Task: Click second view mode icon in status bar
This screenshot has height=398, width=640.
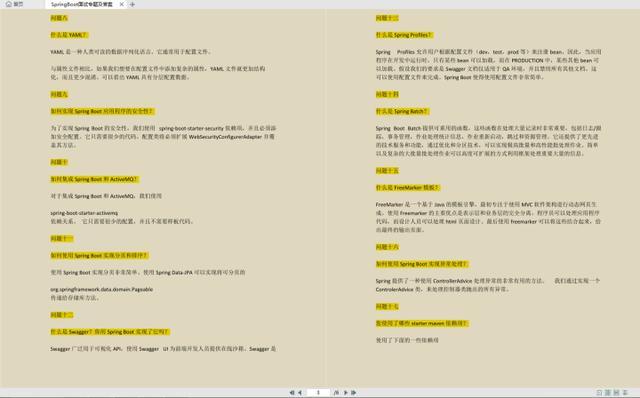Action: pos(608,392)
